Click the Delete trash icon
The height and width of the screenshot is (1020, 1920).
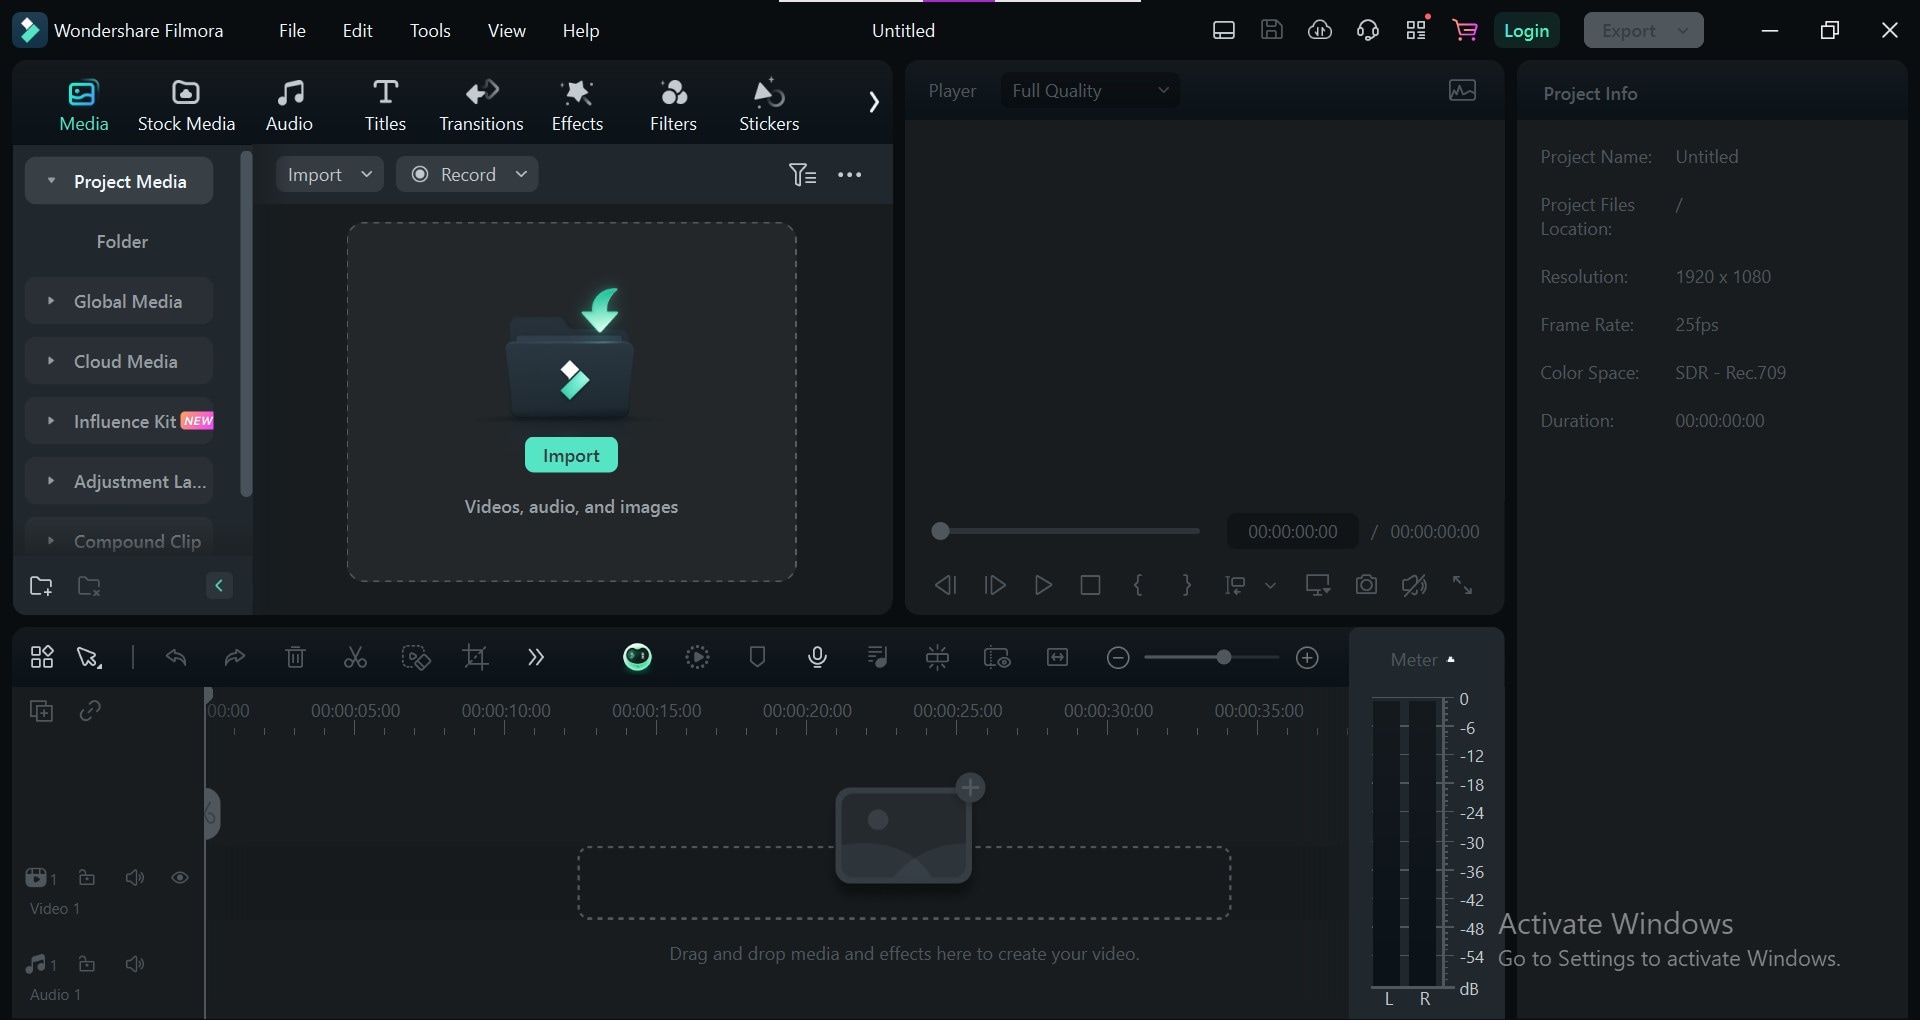click(295, 657)
